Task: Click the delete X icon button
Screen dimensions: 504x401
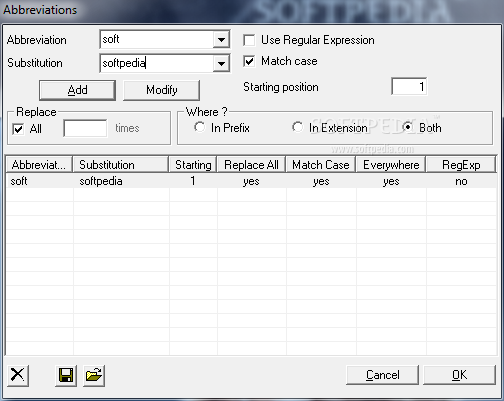Action: tap(18, 375)
